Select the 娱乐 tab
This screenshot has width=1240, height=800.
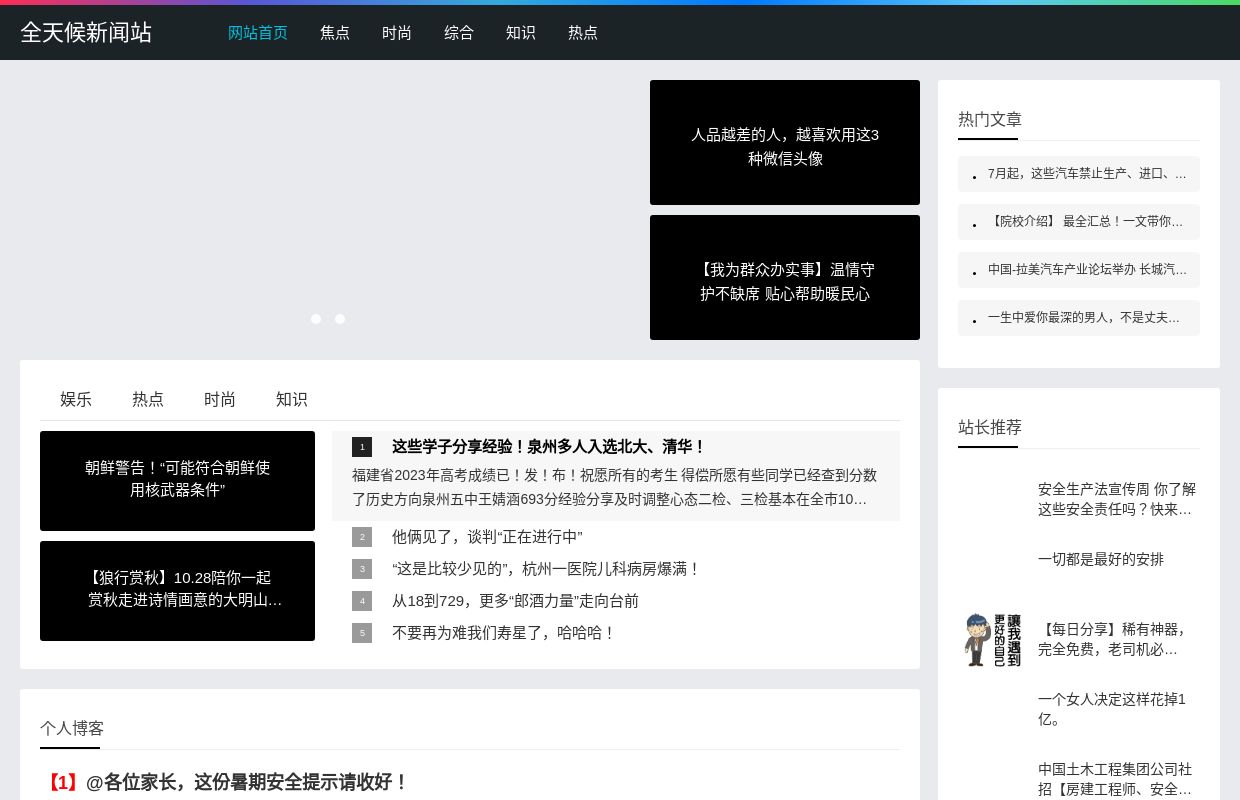tap(76, 399)
